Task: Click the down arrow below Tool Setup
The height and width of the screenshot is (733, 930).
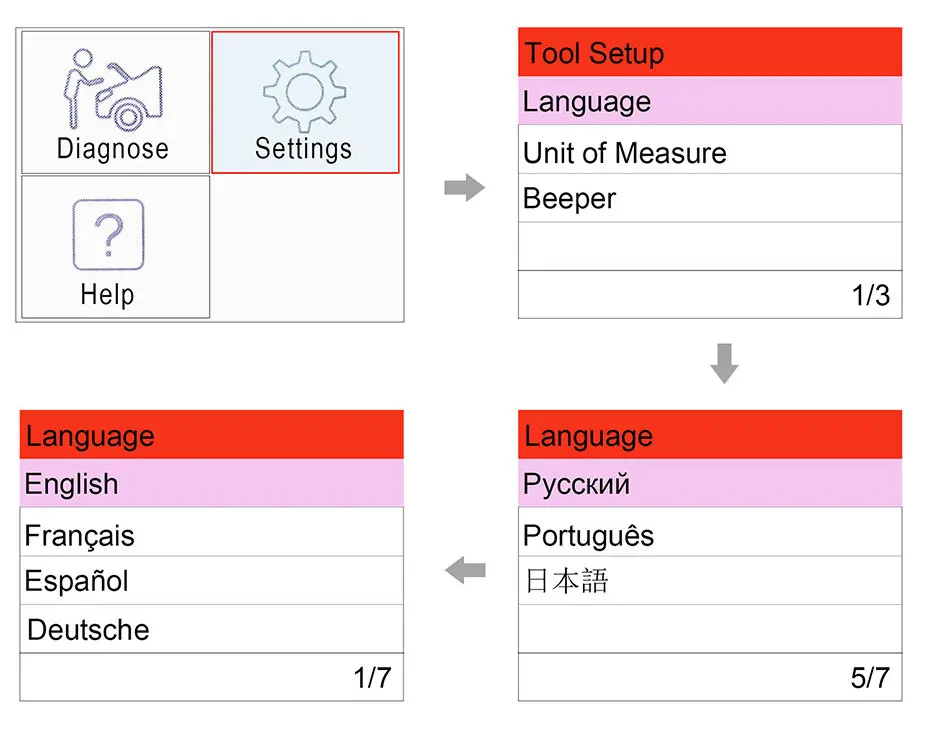Action: point(724,363)
